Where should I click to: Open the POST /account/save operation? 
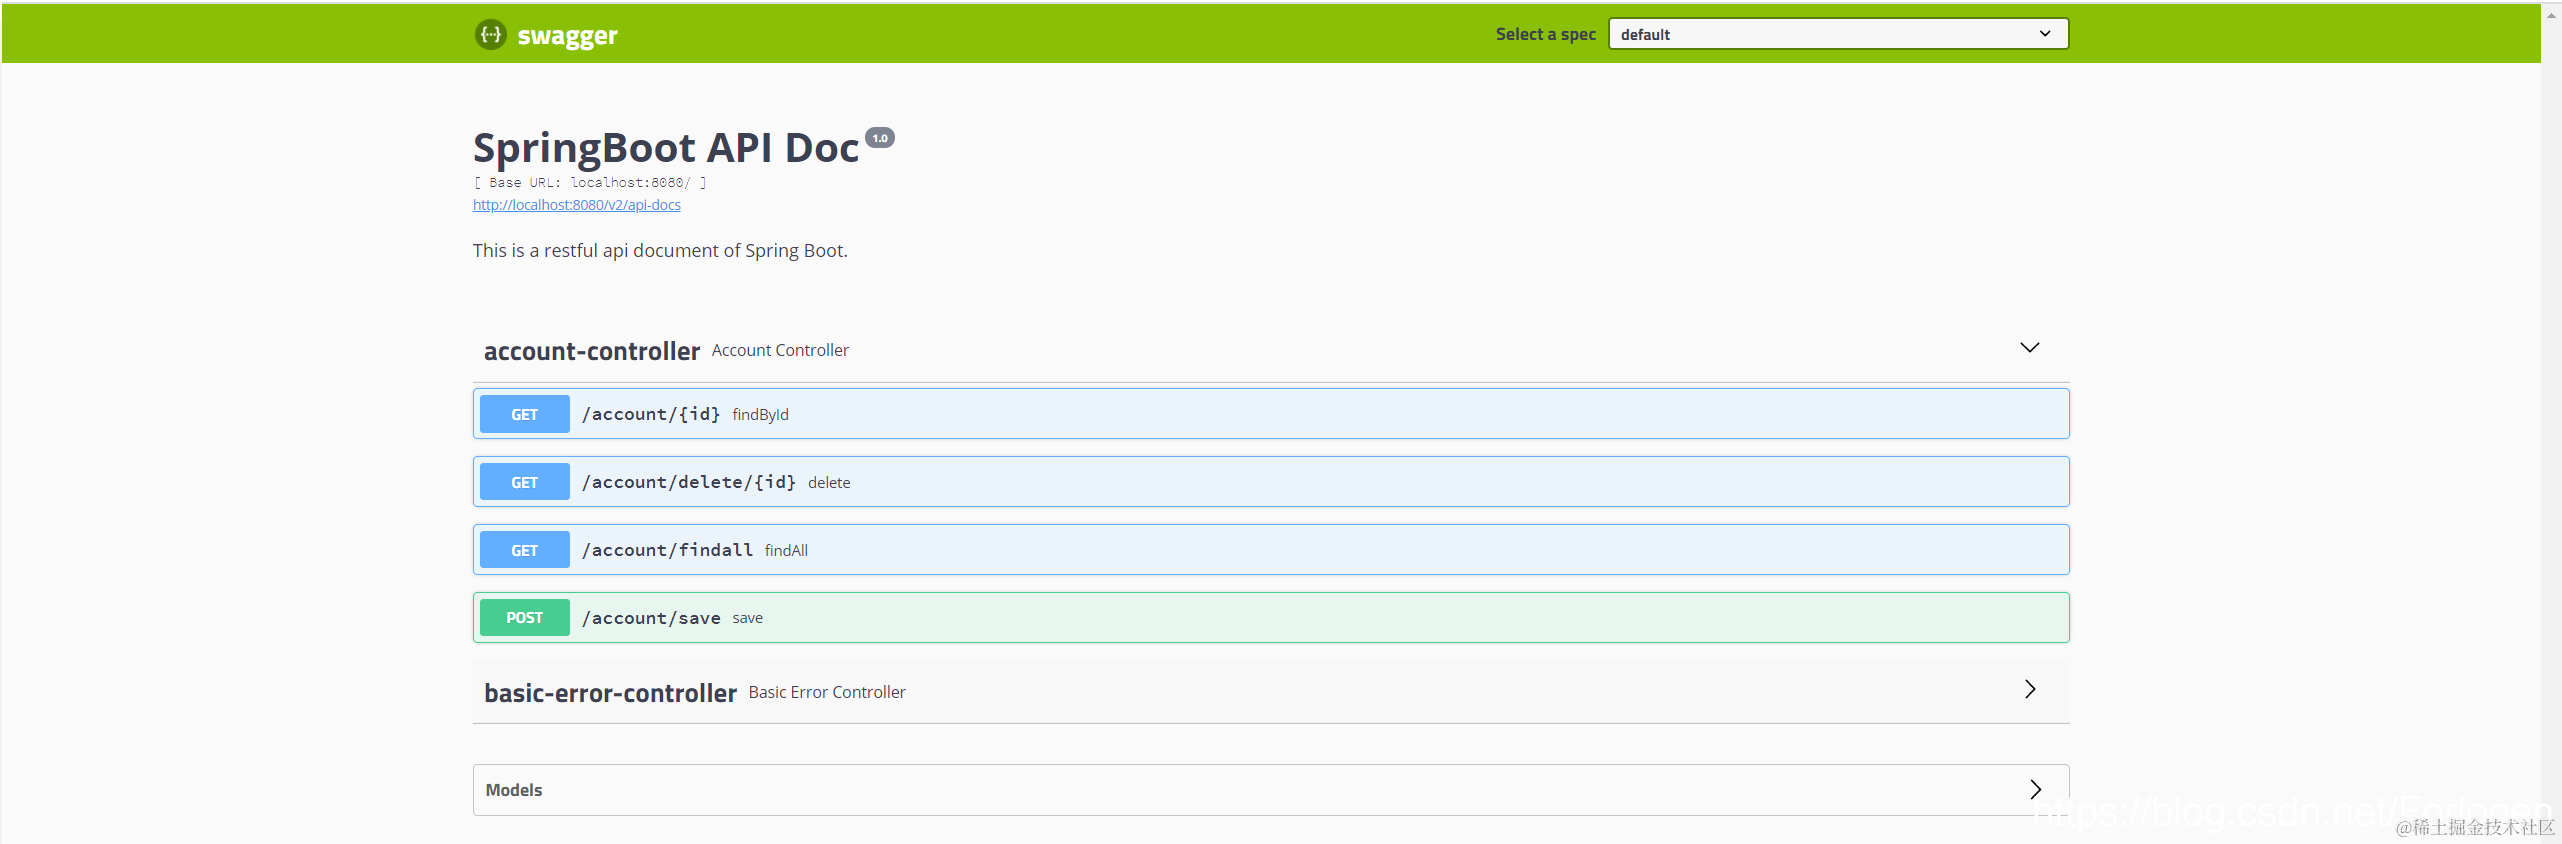[x=1271, y=618]
